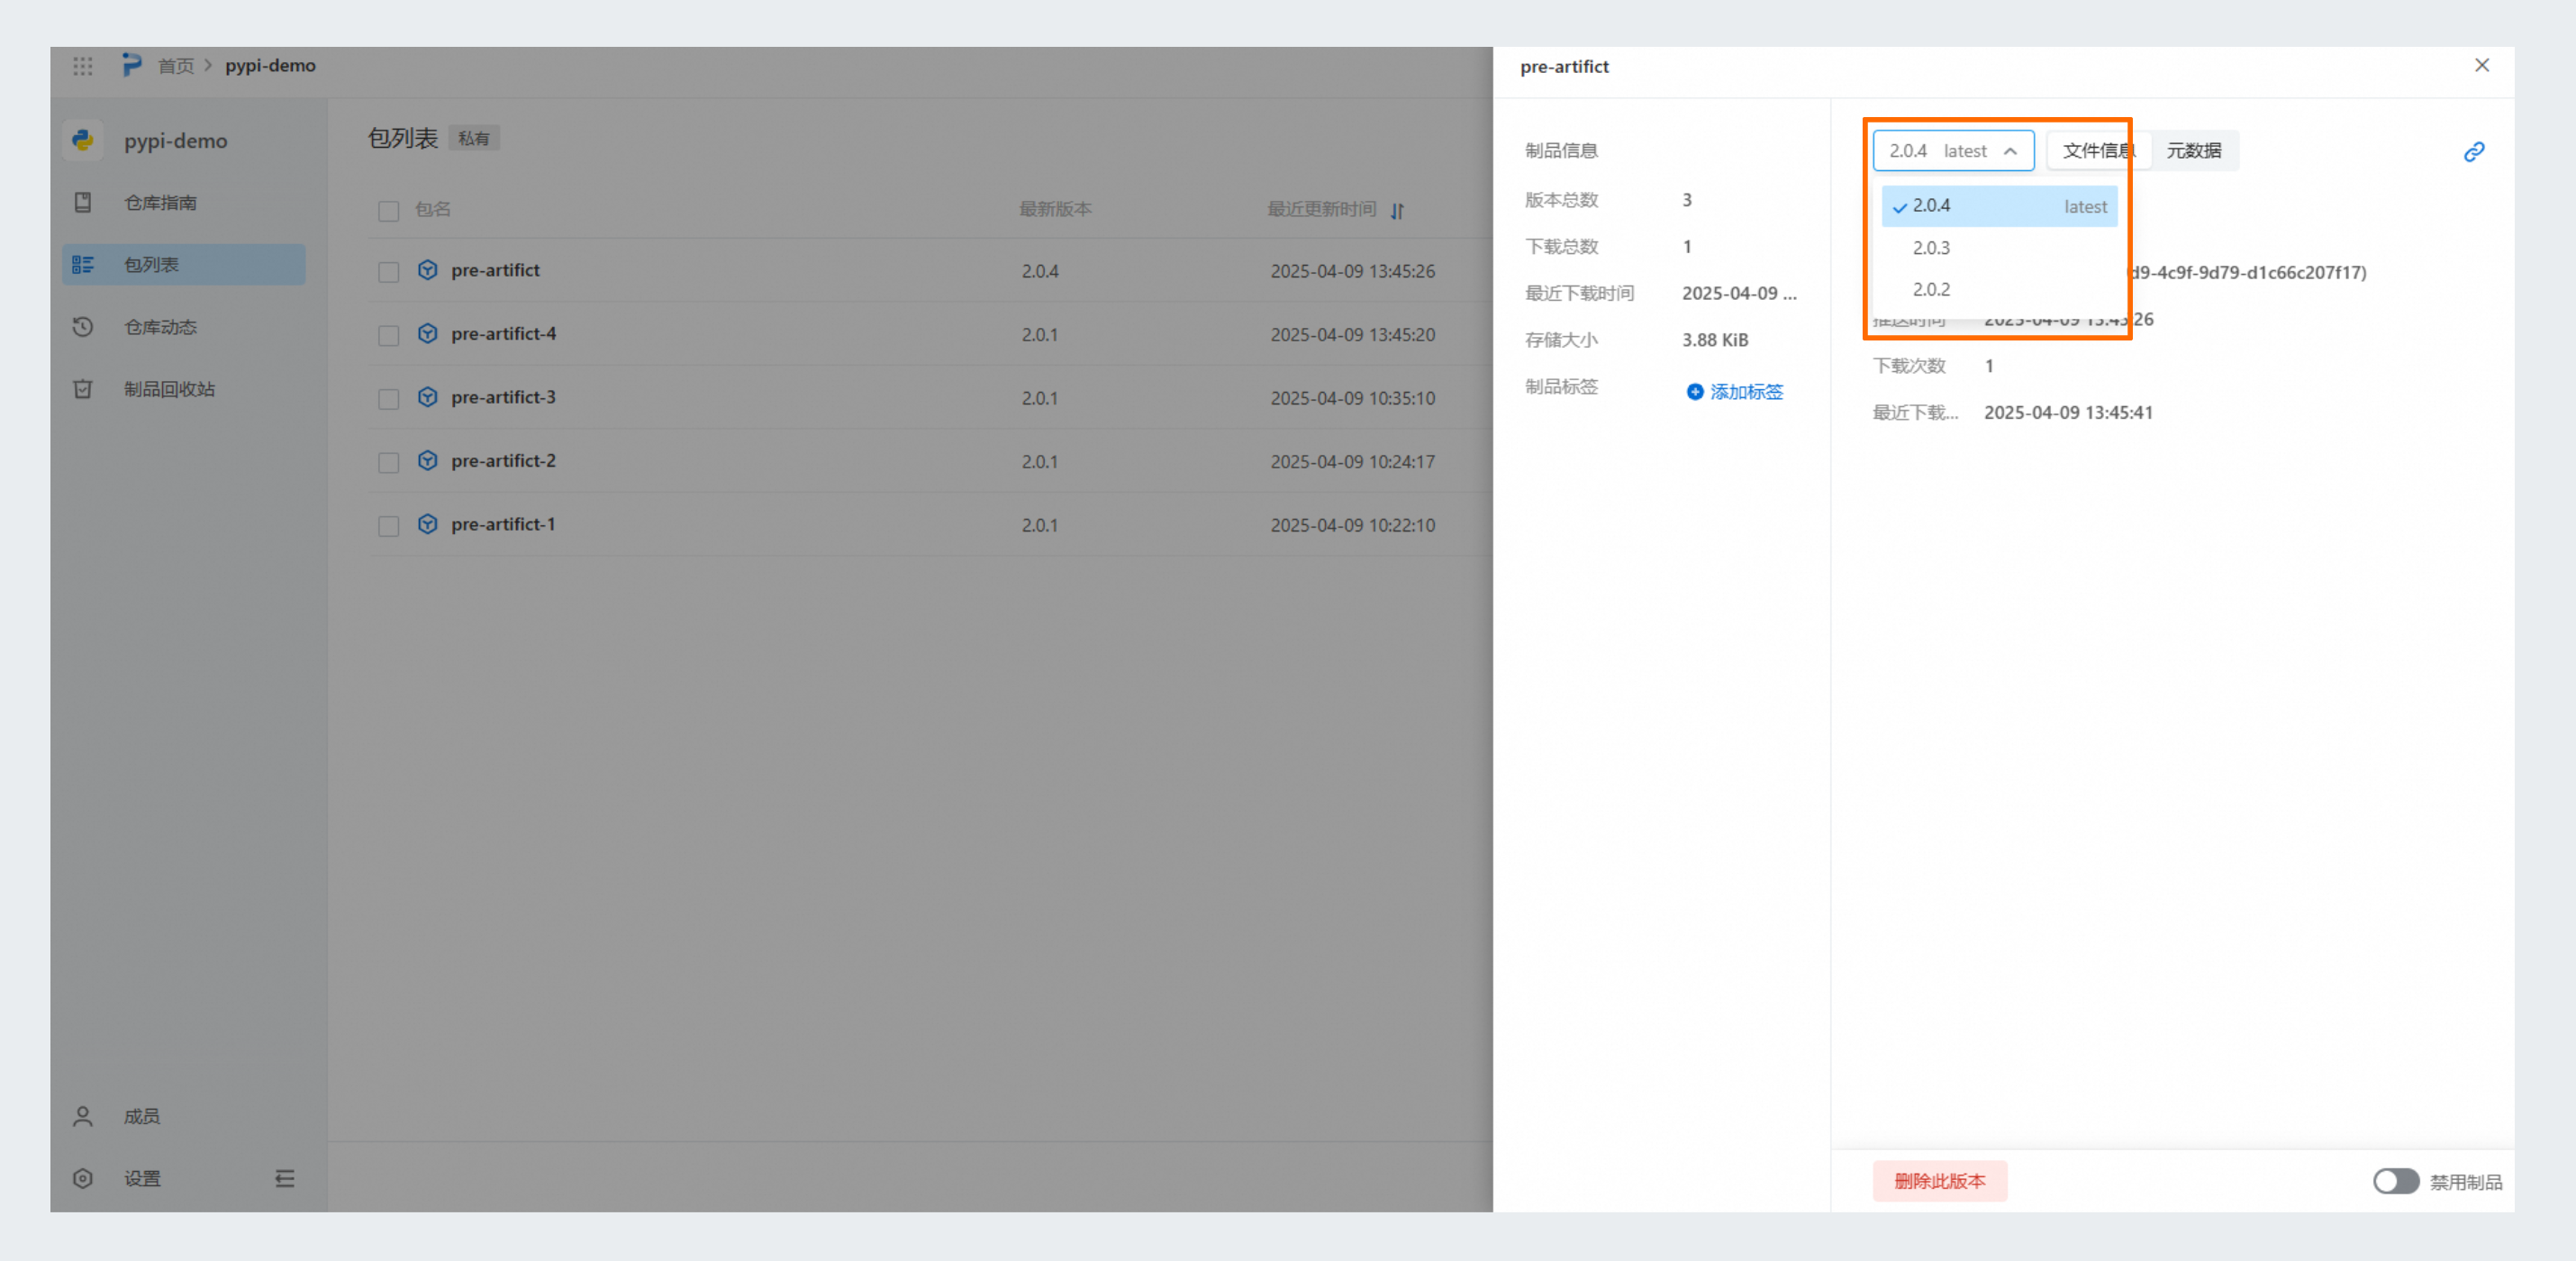Image resolution: width=2576 pixels, height=1261 pixels.
Task: Open 仓库动态 history icon
Action: tap(83, 327)
